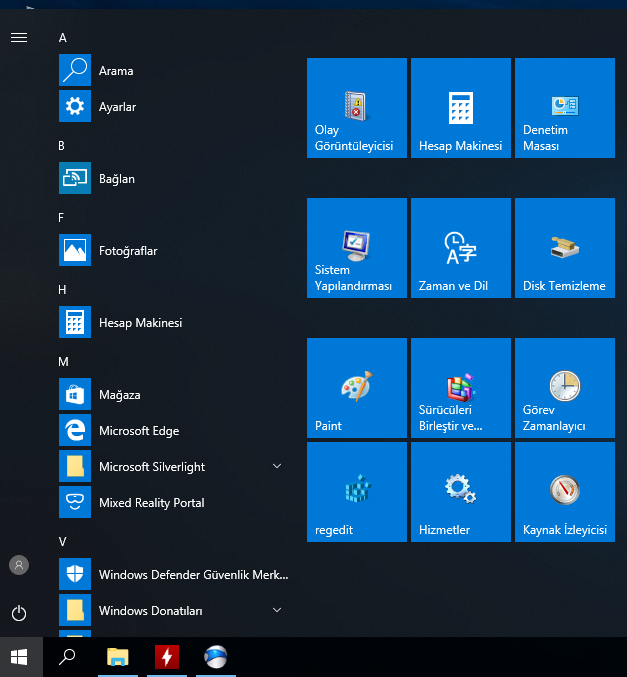Open the Görev Zamanlayıcı tile
Image resolution: width=627 pixels, height=677 pixels.
click(x=565, y=388)
